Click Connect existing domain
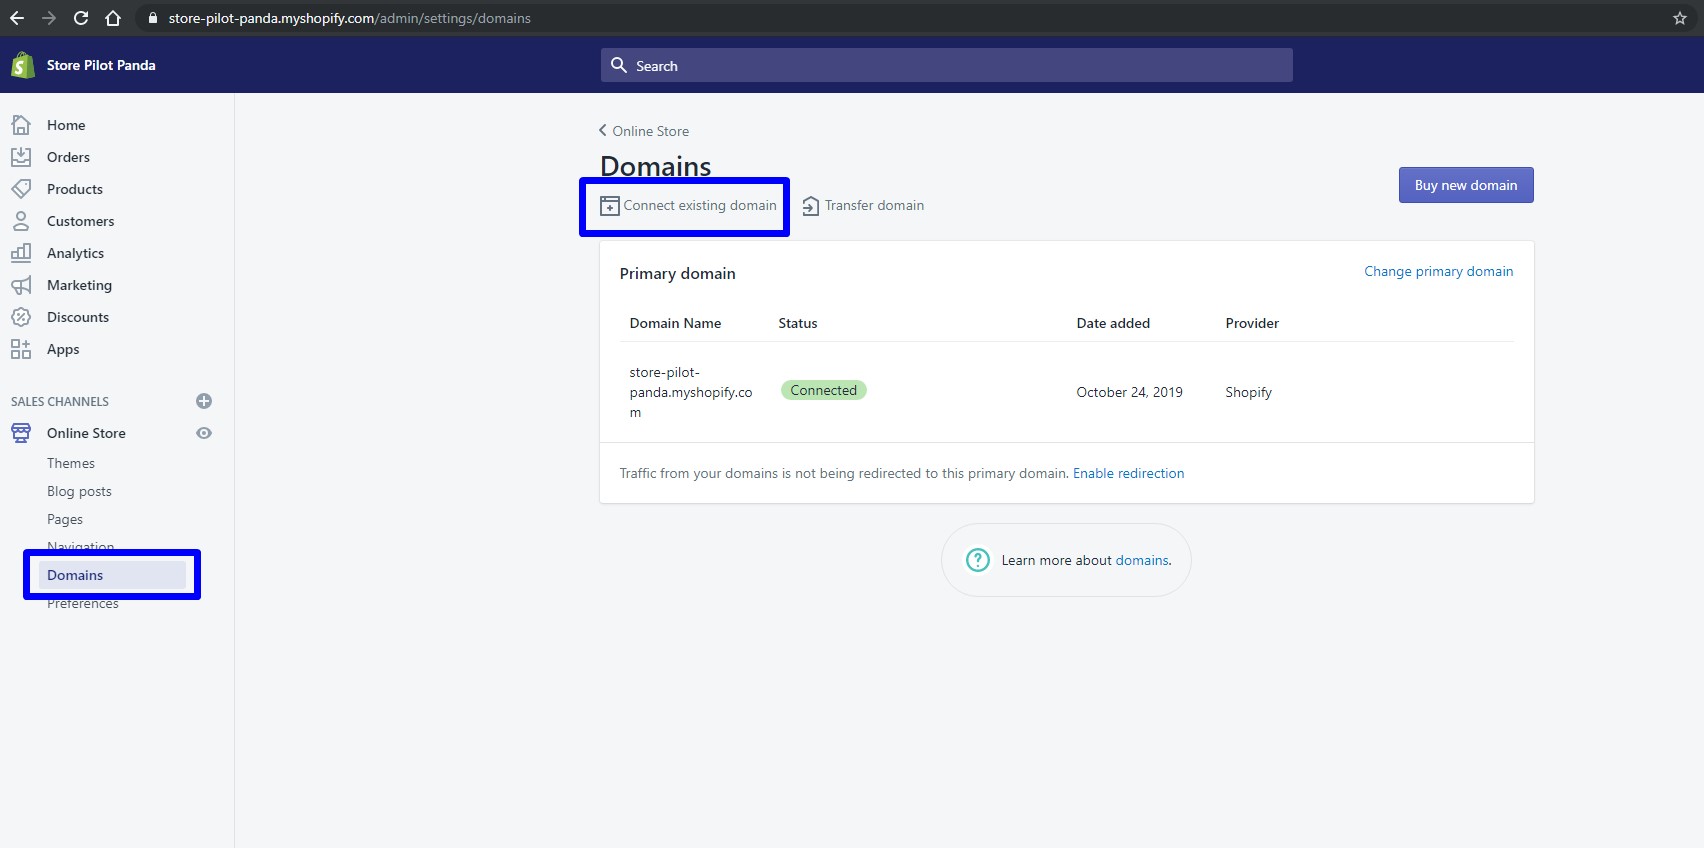Screen dimensions: 1704x848 coord(688,206)
